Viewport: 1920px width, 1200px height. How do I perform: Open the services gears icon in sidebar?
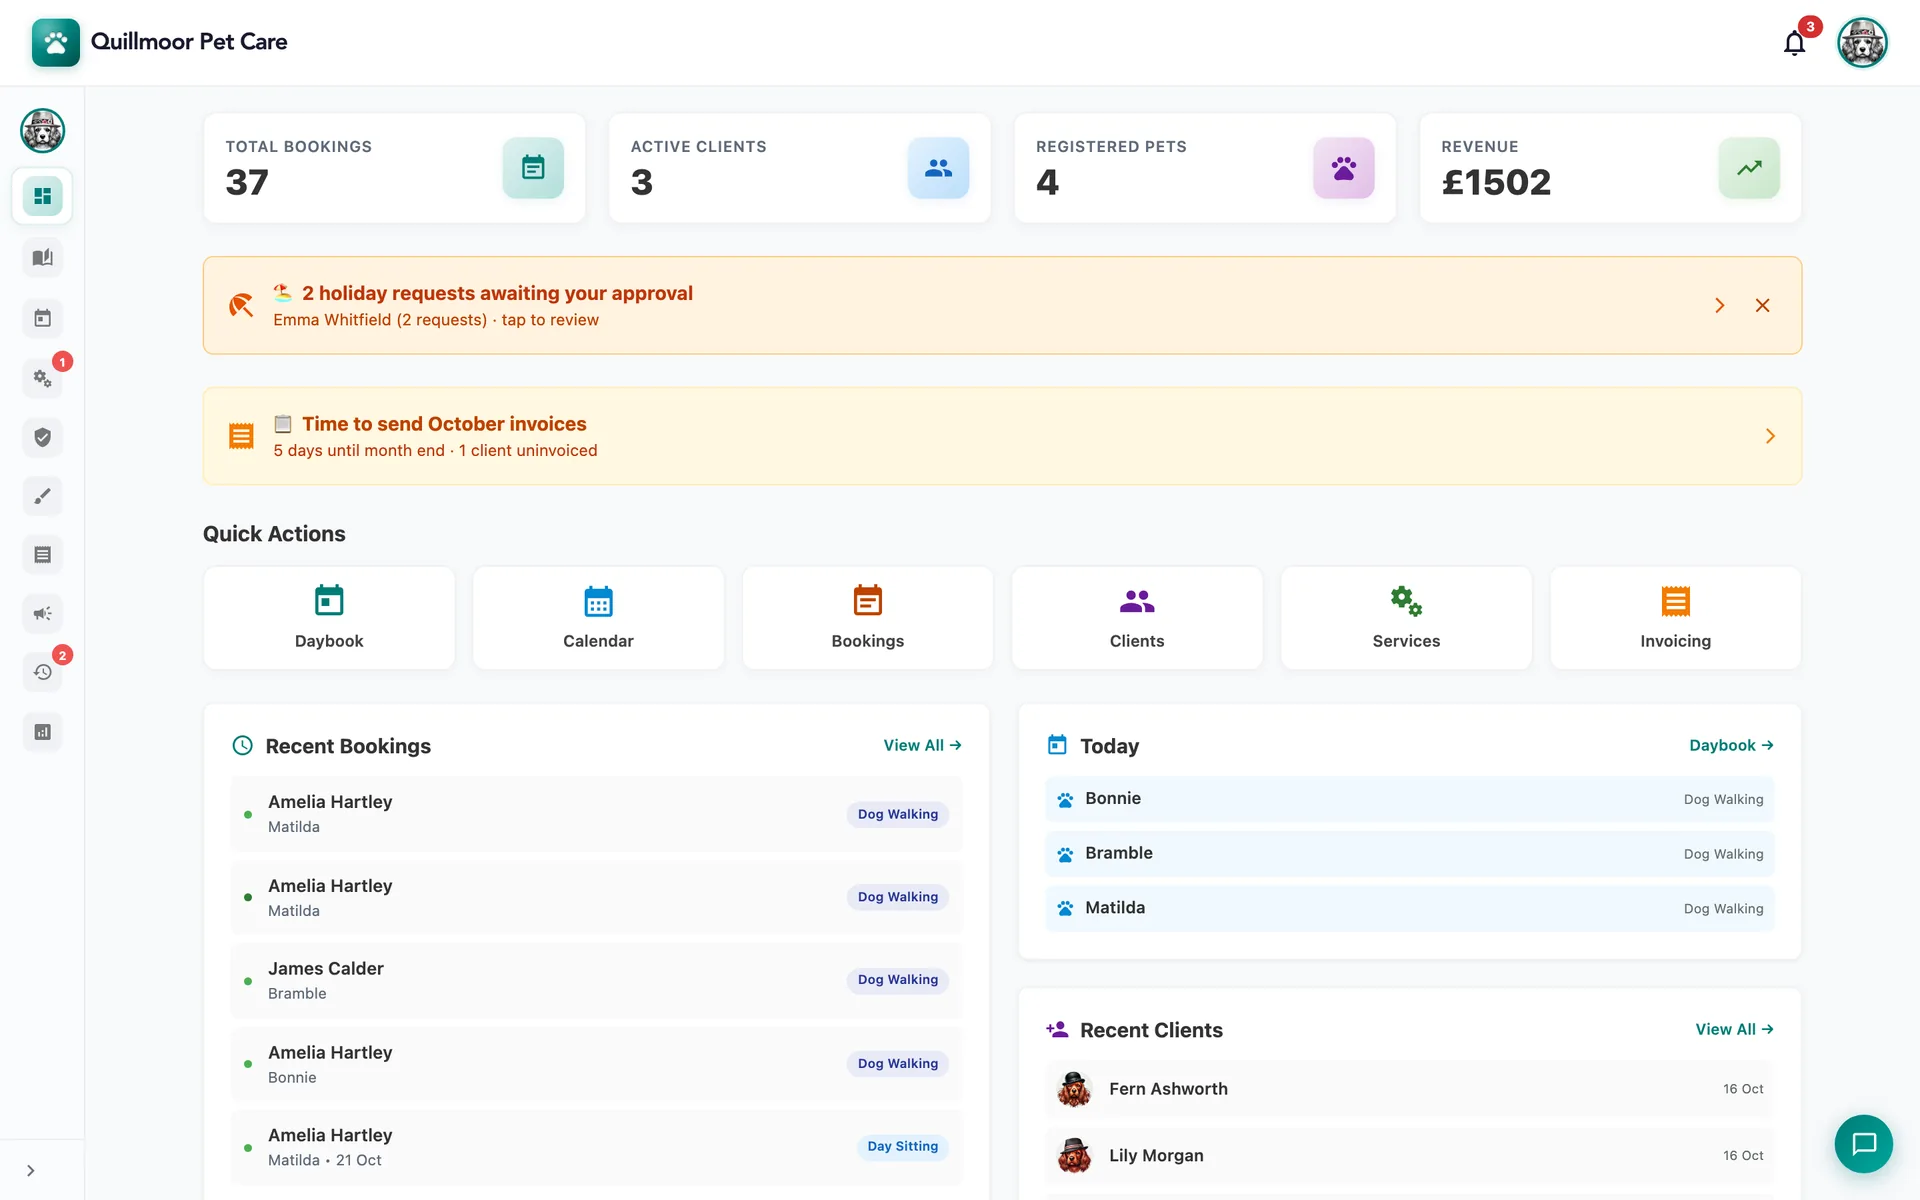42,378
